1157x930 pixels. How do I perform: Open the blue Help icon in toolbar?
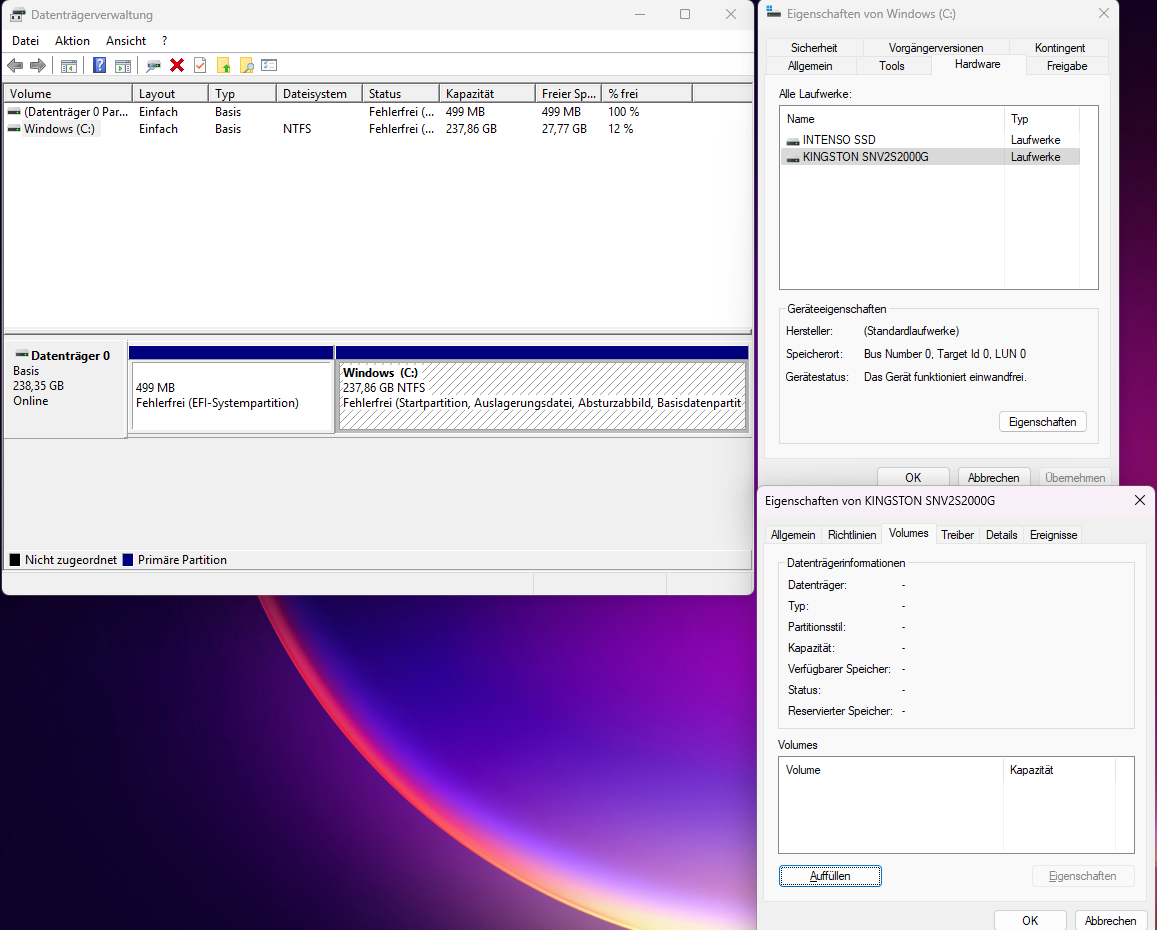pos(100,66)
